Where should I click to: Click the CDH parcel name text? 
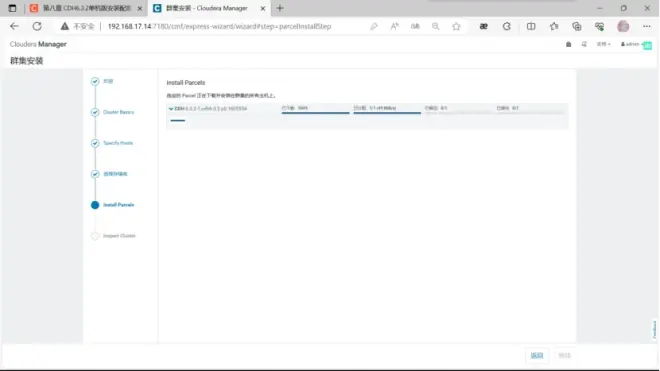[211, 109]
